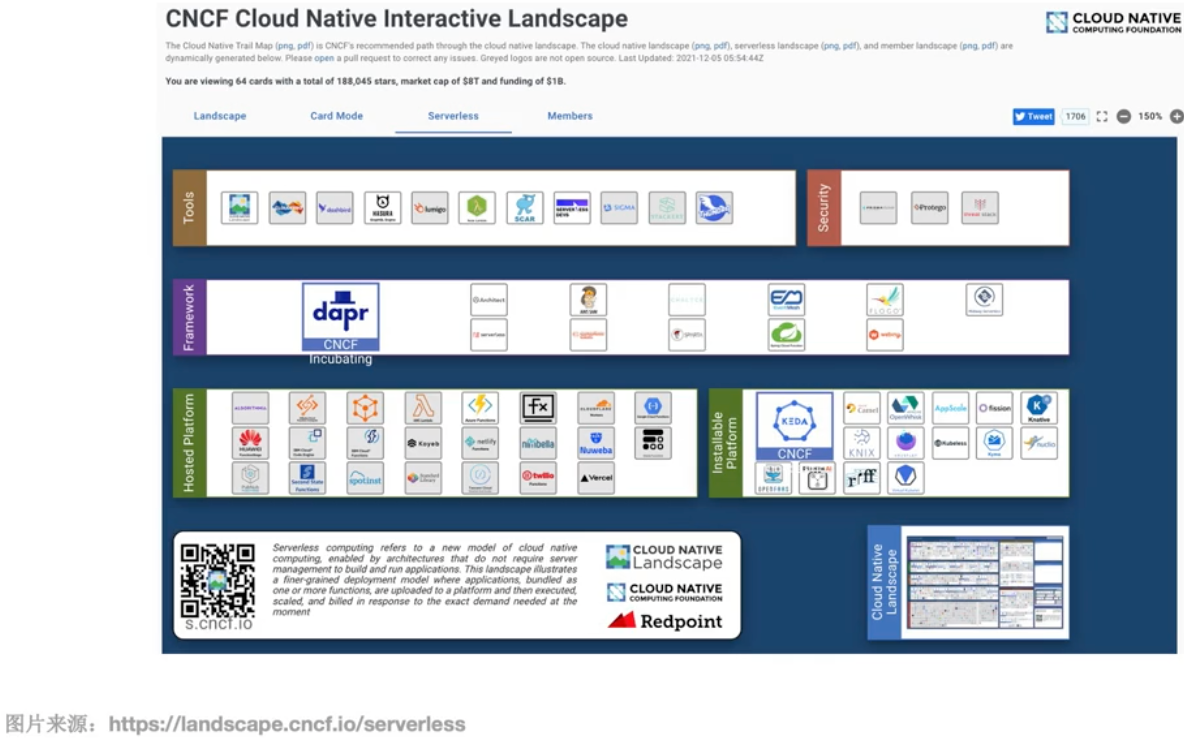
Task: Click the Redpoint logo
Action: click(x=665, y=621)
